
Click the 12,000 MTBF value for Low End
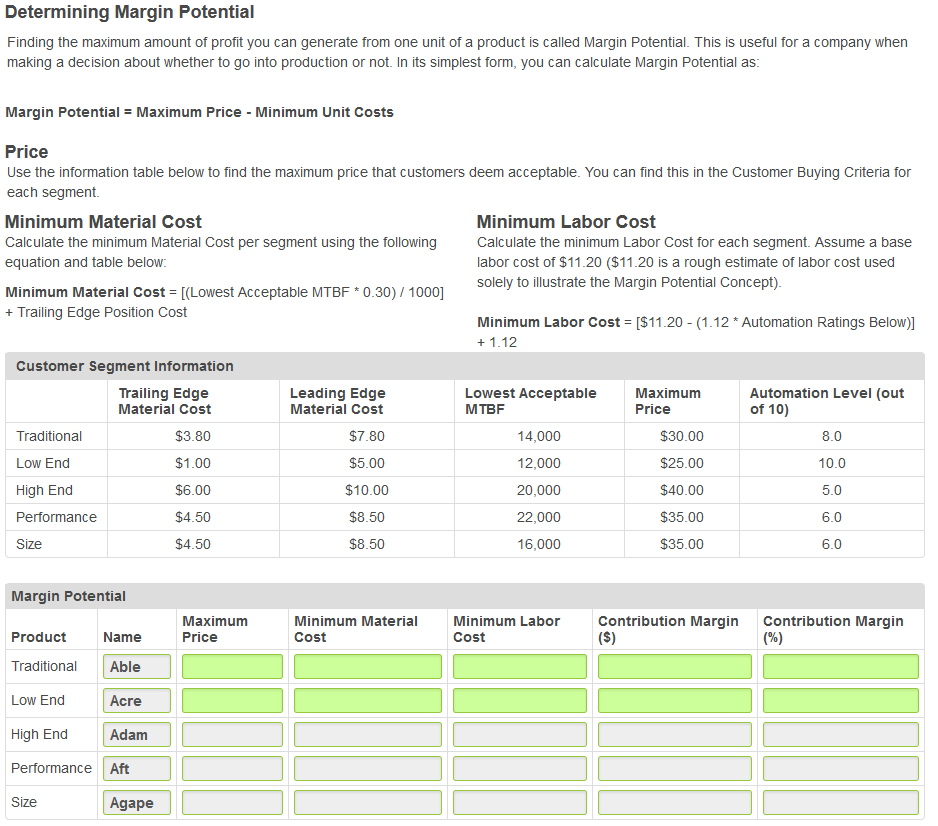click(x=539, y=463)
